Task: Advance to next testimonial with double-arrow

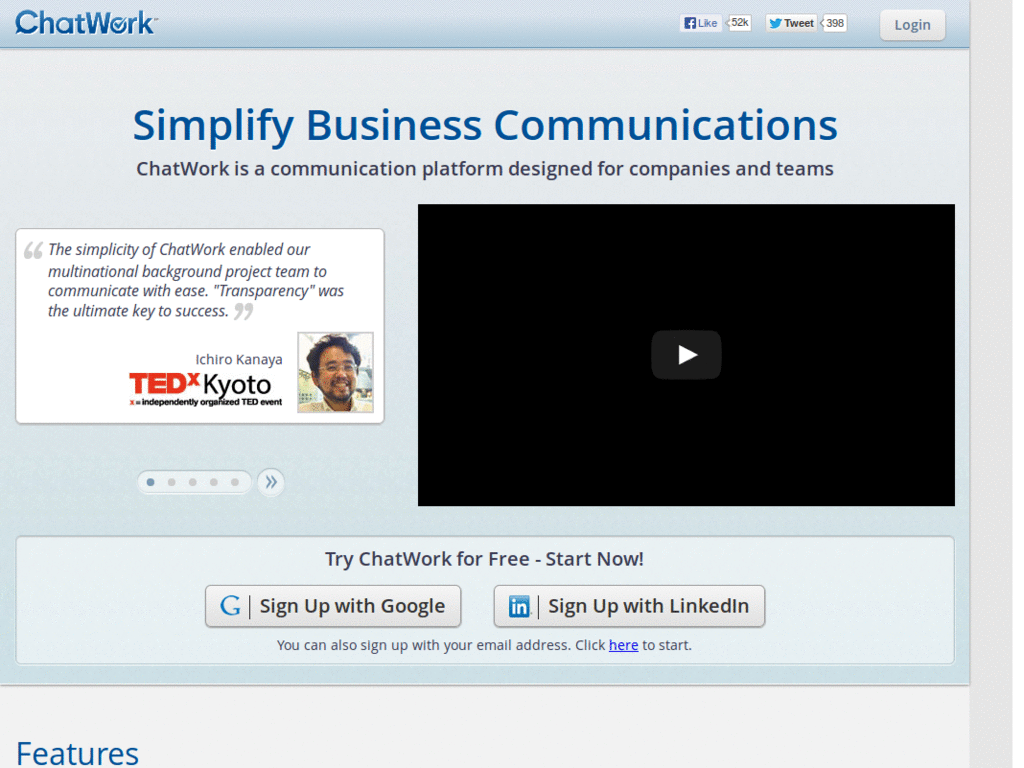Action: (270, 483)
